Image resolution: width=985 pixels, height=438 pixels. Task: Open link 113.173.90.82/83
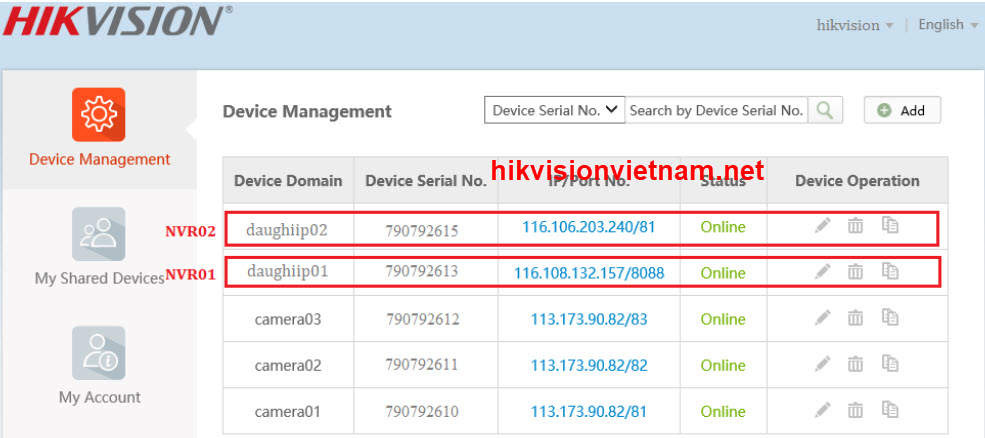tap(589, 319)
